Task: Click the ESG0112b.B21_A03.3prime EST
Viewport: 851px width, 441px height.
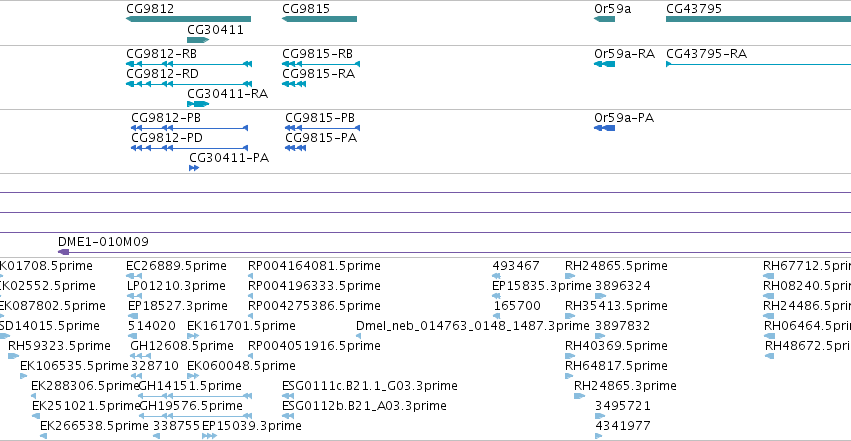Action: pyautogui.click(x=288, y=416)
